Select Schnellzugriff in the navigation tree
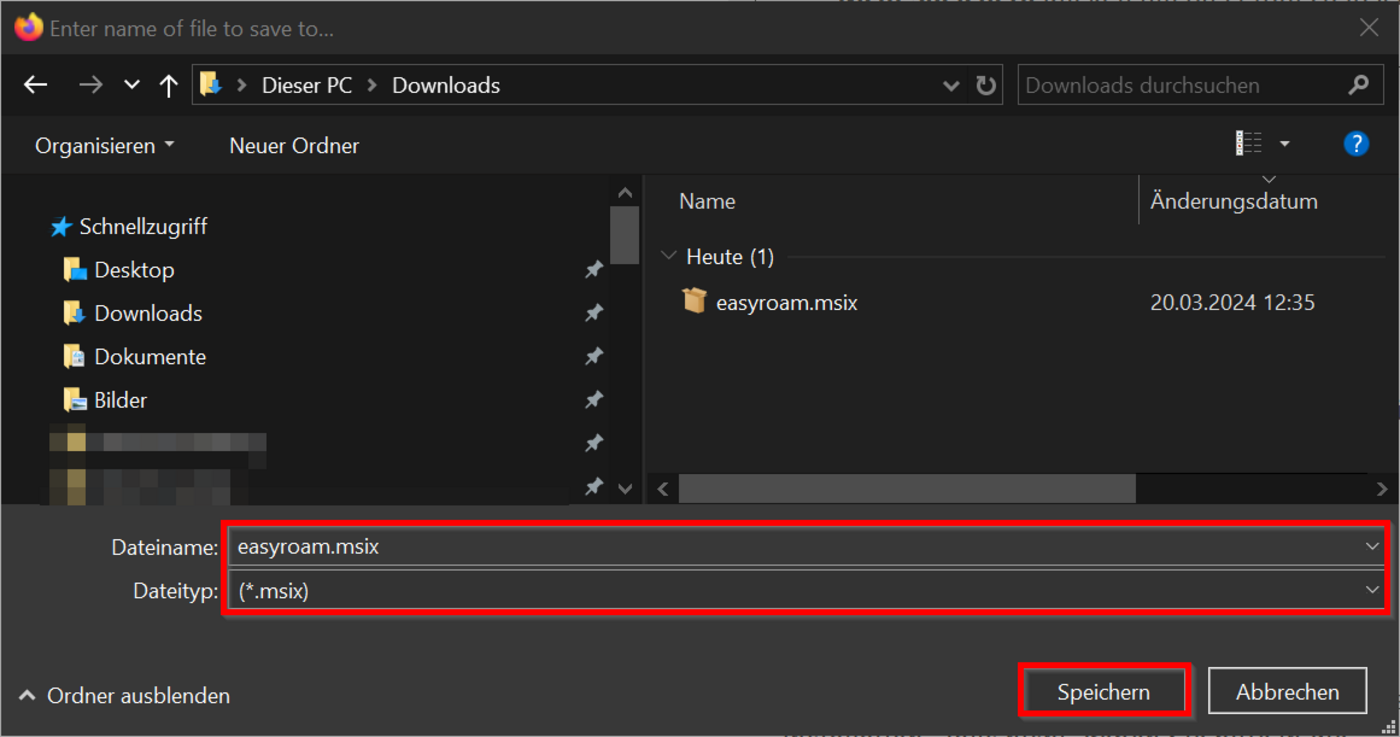 tap(143, 227)
